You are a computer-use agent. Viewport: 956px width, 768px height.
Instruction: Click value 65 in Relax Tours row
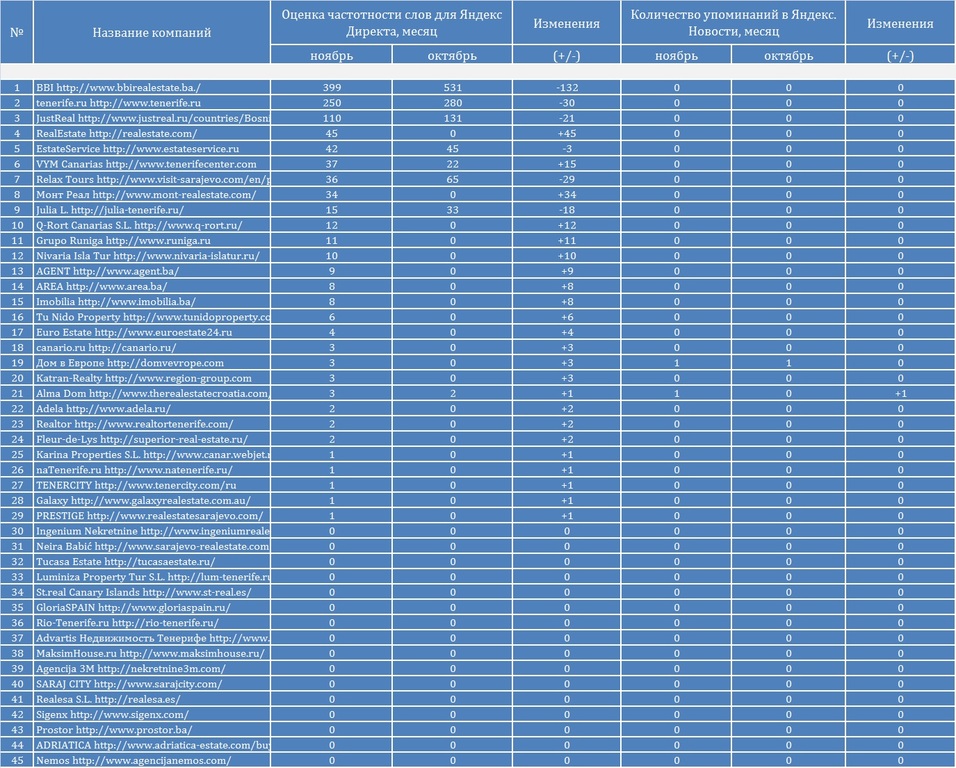452,179
